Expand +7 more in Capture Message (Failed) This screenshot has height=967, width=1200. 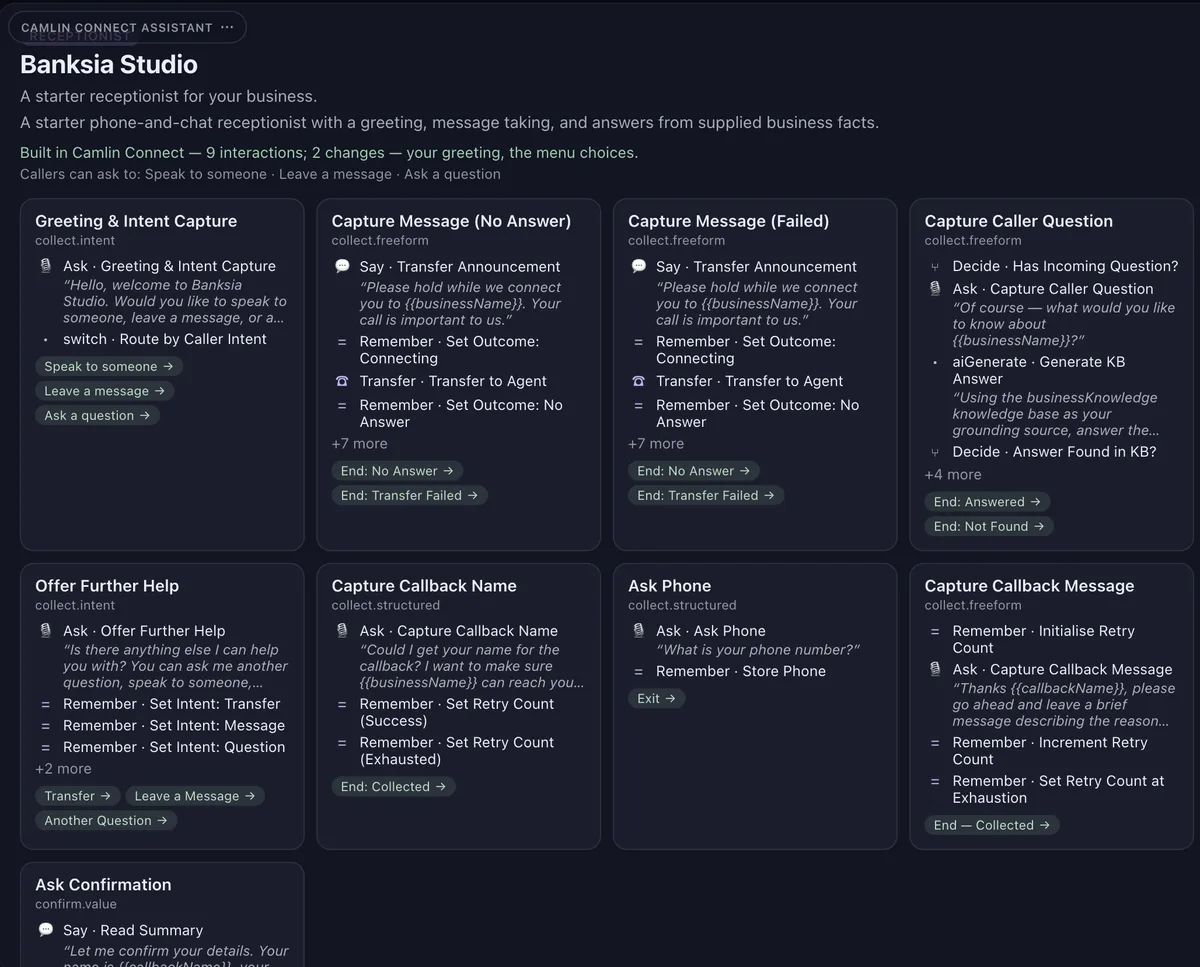tap(656, 444)
